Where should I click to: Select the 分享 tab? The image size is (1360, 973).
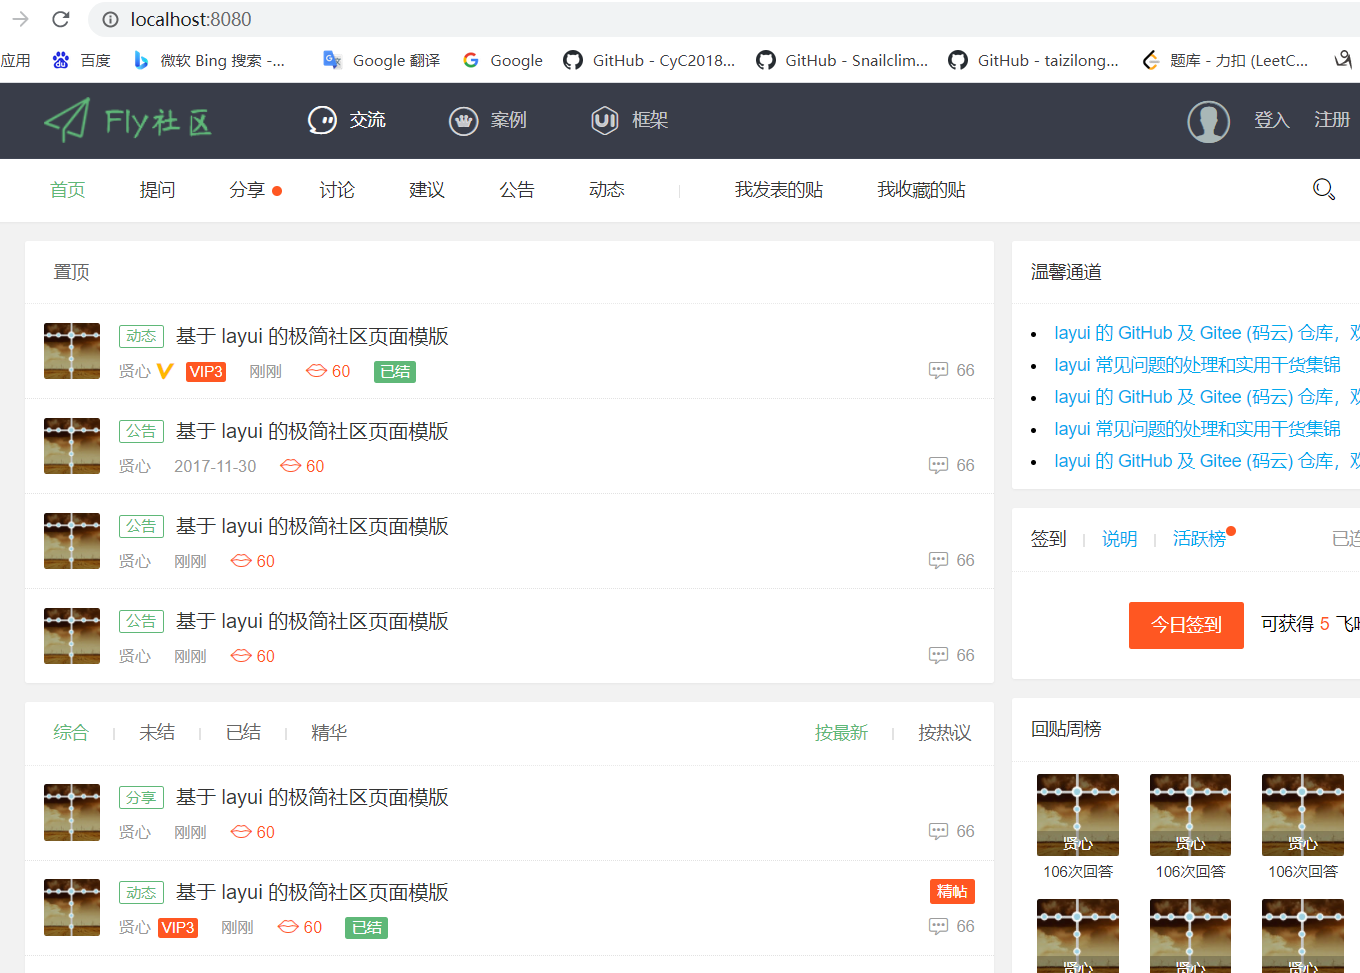[x=247, y=190]
